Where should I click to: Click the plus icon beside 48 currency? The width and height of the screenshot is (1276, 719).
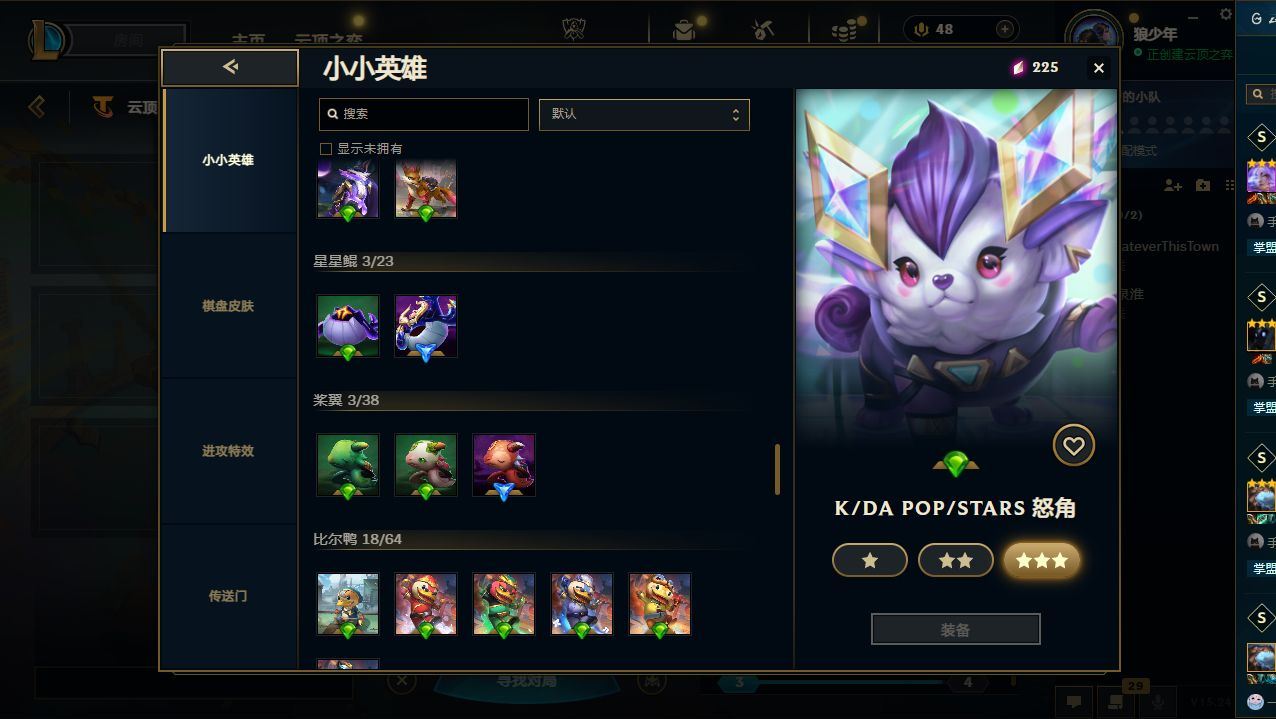click(x=1005, y=29)
